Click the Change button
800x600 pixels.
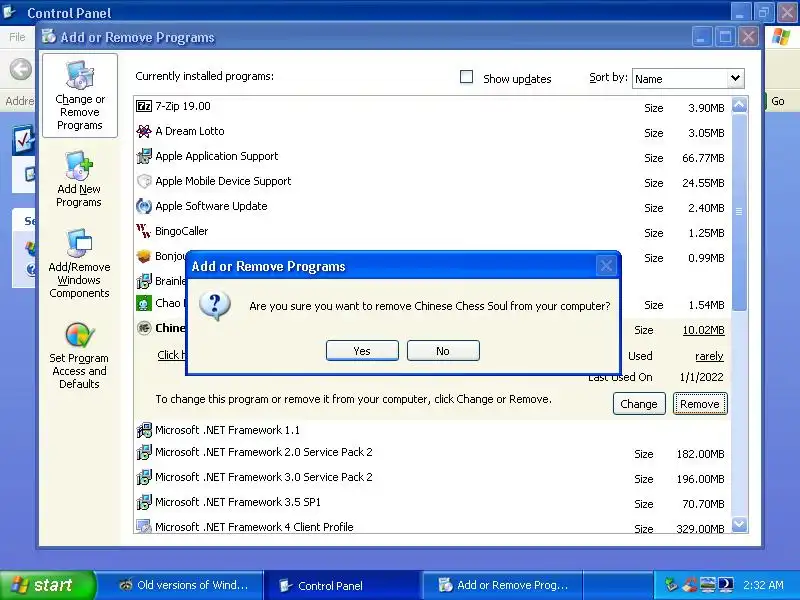click(x=639, y=404)
